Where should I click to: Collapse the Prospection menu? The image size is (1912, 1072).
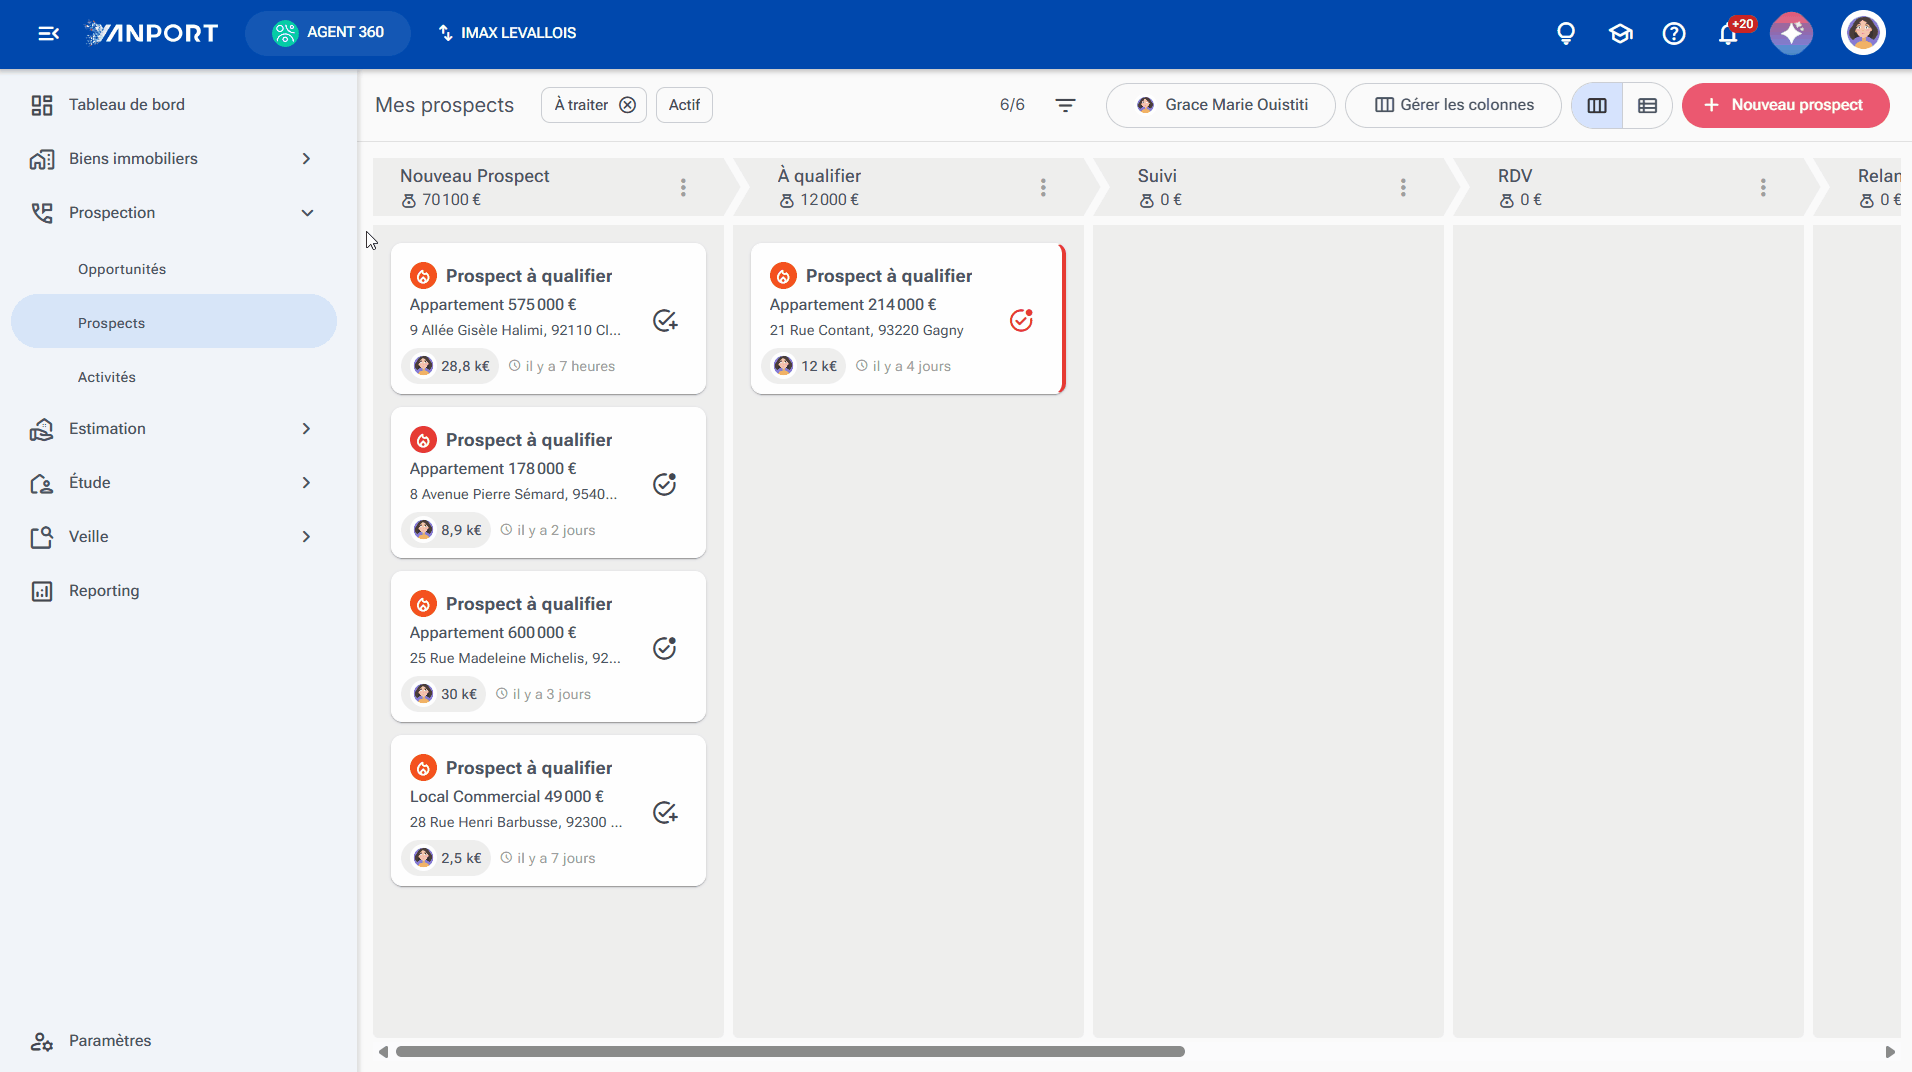tap(307, 213)
